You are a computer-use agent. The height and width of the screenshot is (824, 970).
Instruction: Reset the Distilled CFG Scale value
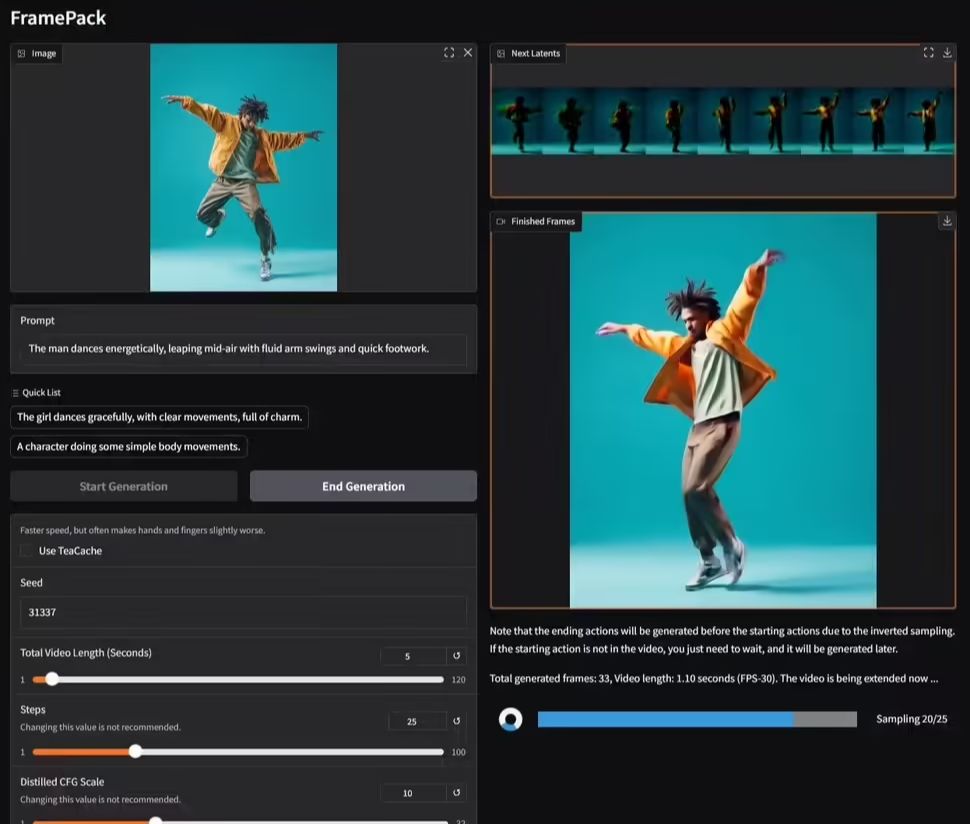coord(456,792)
